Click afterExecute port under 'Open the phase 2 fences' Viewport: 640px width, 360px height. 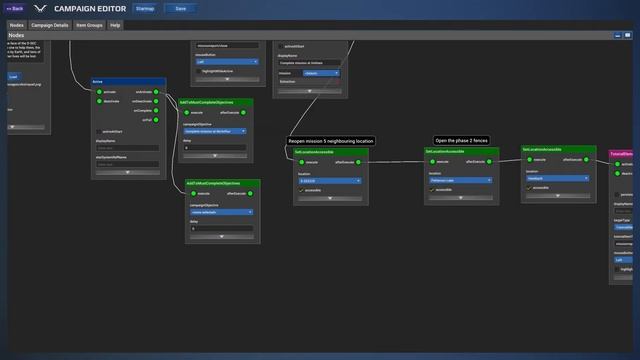click(x=489, y=162)
